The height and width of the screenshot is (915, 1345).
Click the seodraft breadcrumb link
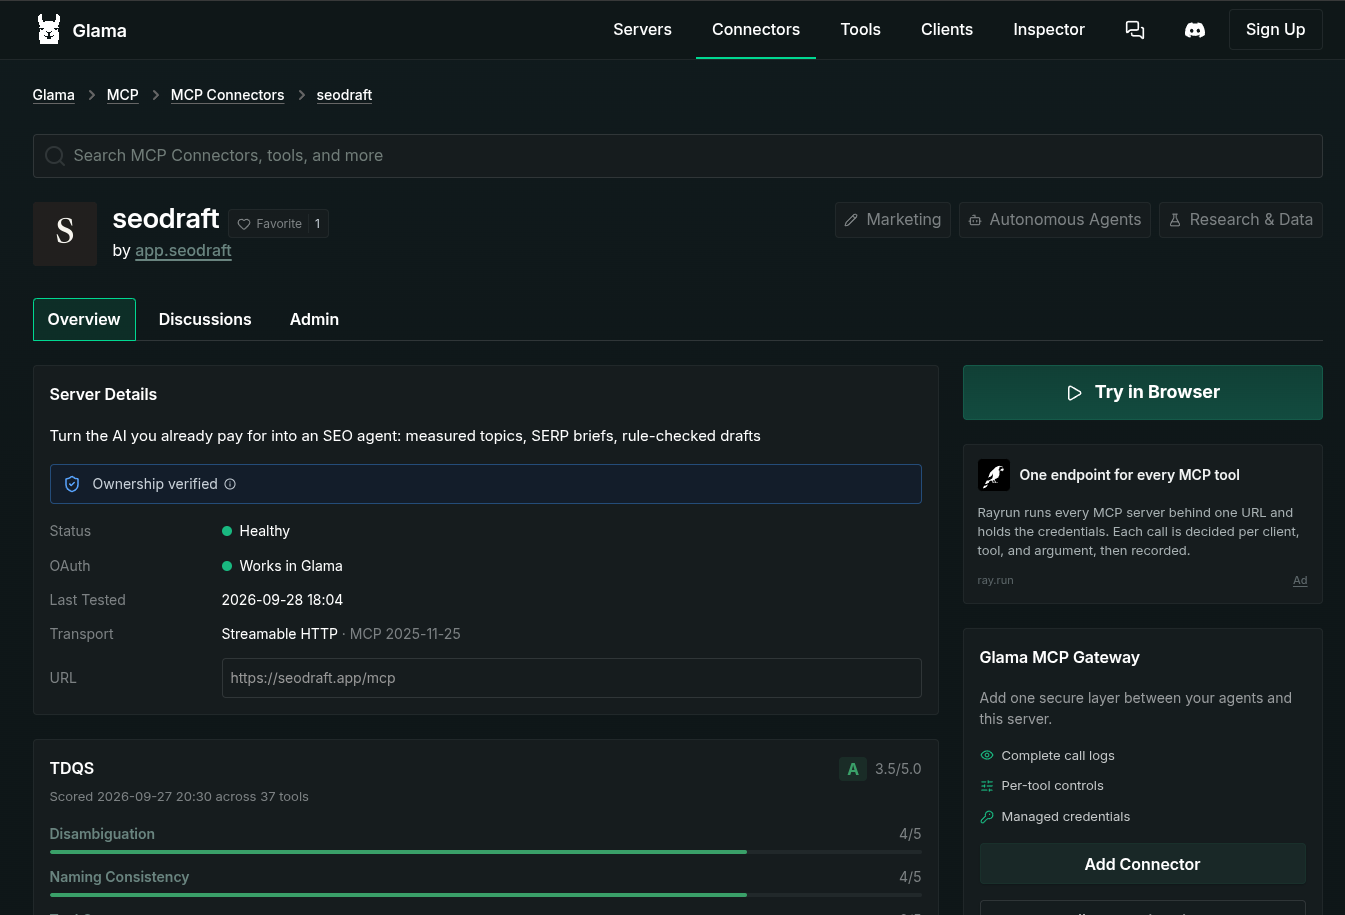tap(344, 95)
